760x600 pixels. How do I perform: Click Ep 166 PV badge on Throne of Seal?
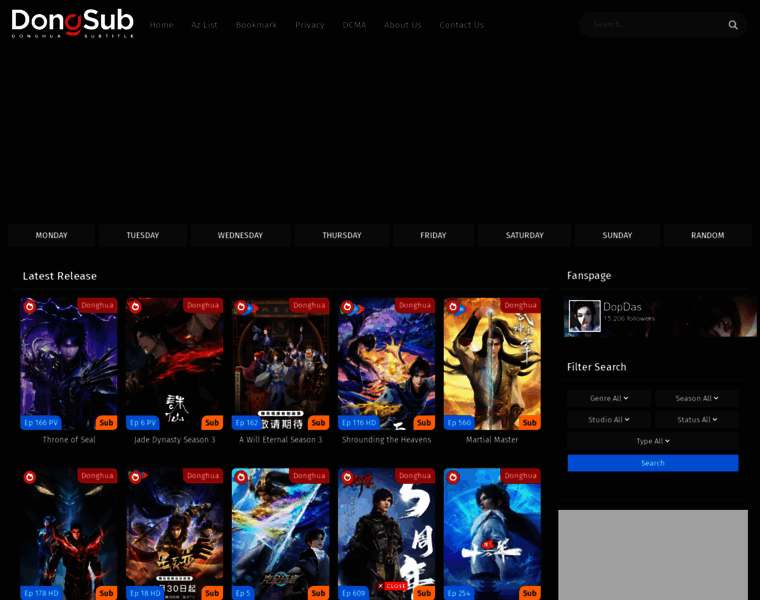click(x=41, y=423)
